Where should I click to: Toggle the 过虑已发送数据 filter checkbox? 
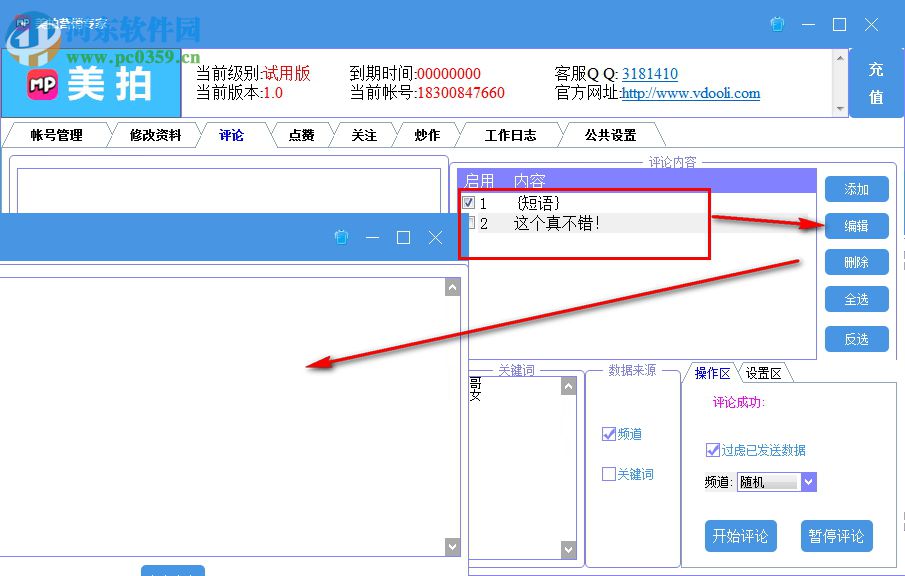pyautogui.click(x=712, y=449)
